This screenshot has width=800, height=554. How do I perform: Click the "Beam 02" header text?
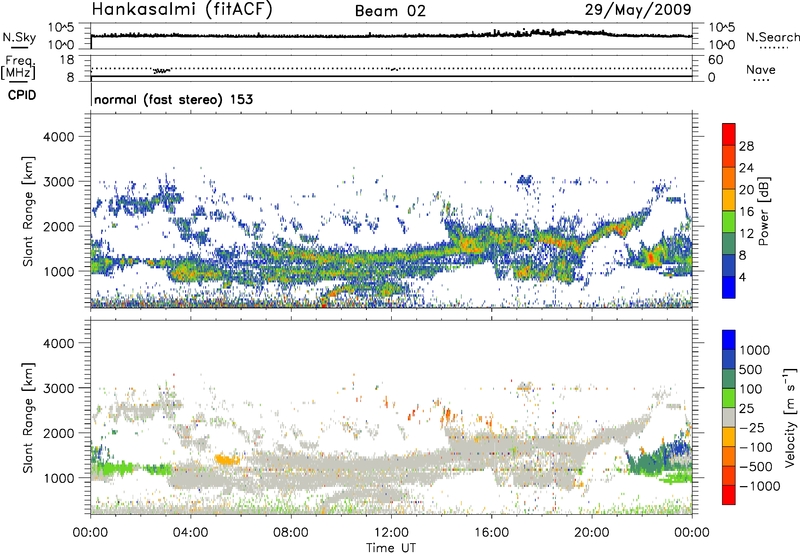point(390,11)
